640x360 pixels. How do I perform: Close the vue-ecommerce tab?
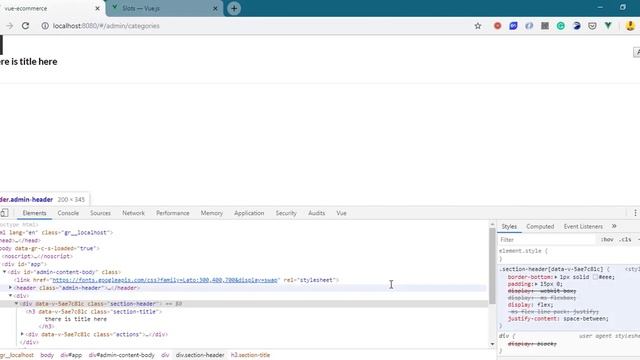(97, 8)
